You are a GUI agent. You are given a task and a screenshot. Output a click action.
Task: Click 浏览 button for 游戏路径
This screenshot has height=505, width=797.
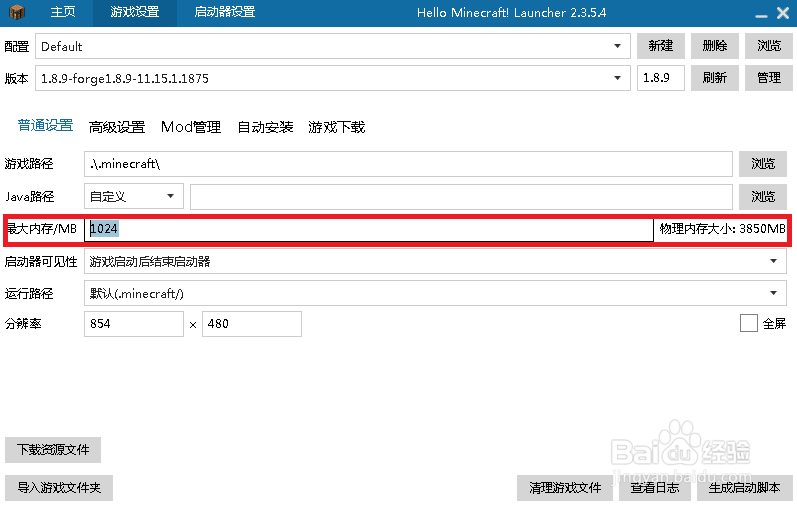(x=763, y=164)
